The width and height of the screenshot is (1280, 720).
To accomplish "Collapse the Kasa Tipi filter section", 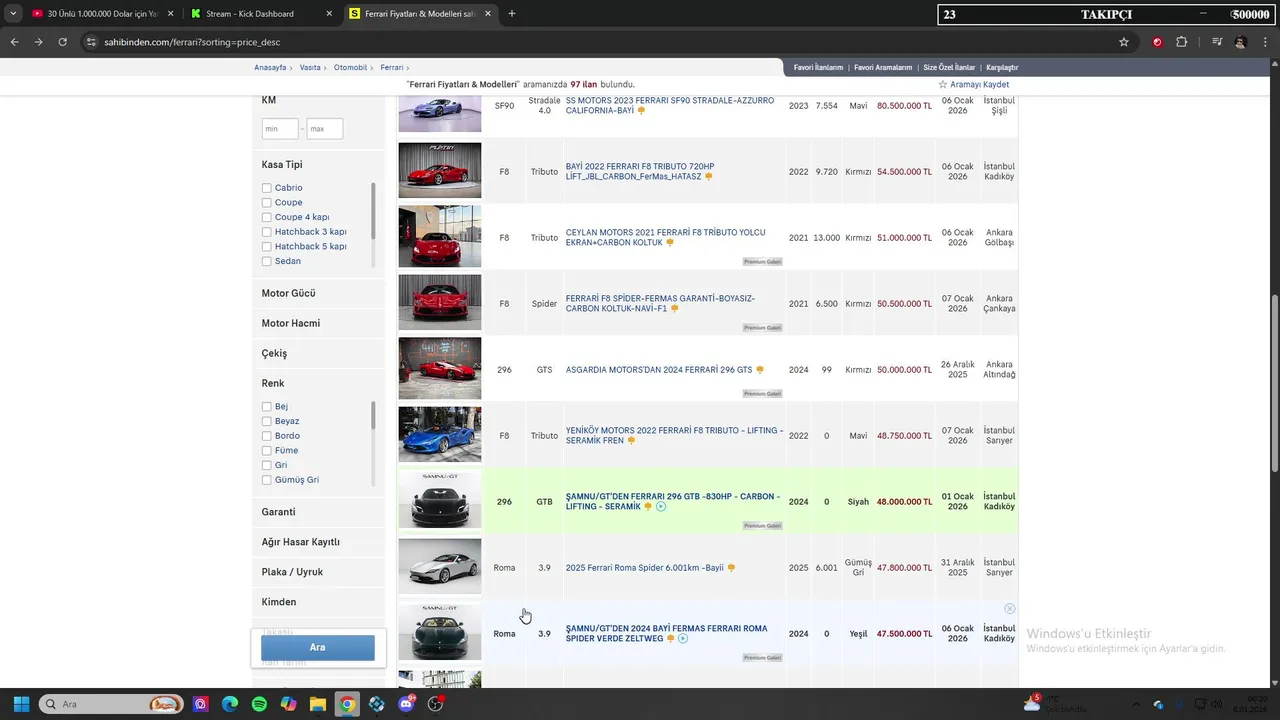I will tap(282, 164).
